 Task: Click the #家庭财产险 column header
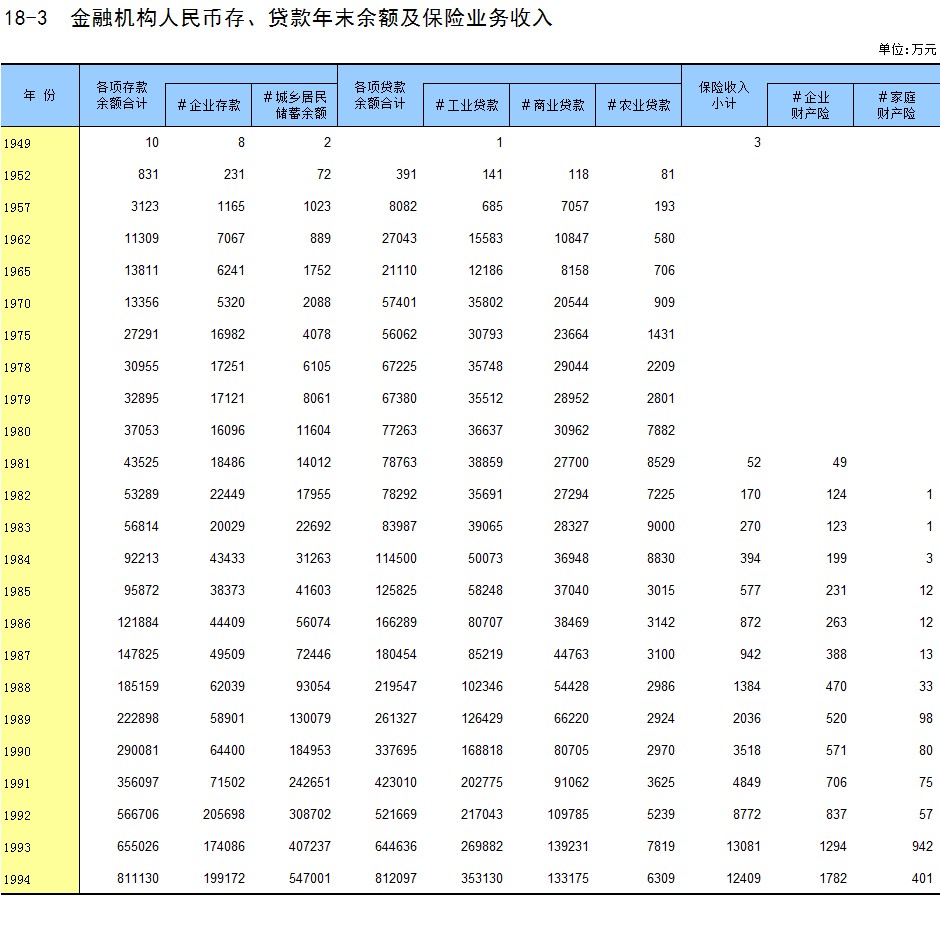point(896,105)
